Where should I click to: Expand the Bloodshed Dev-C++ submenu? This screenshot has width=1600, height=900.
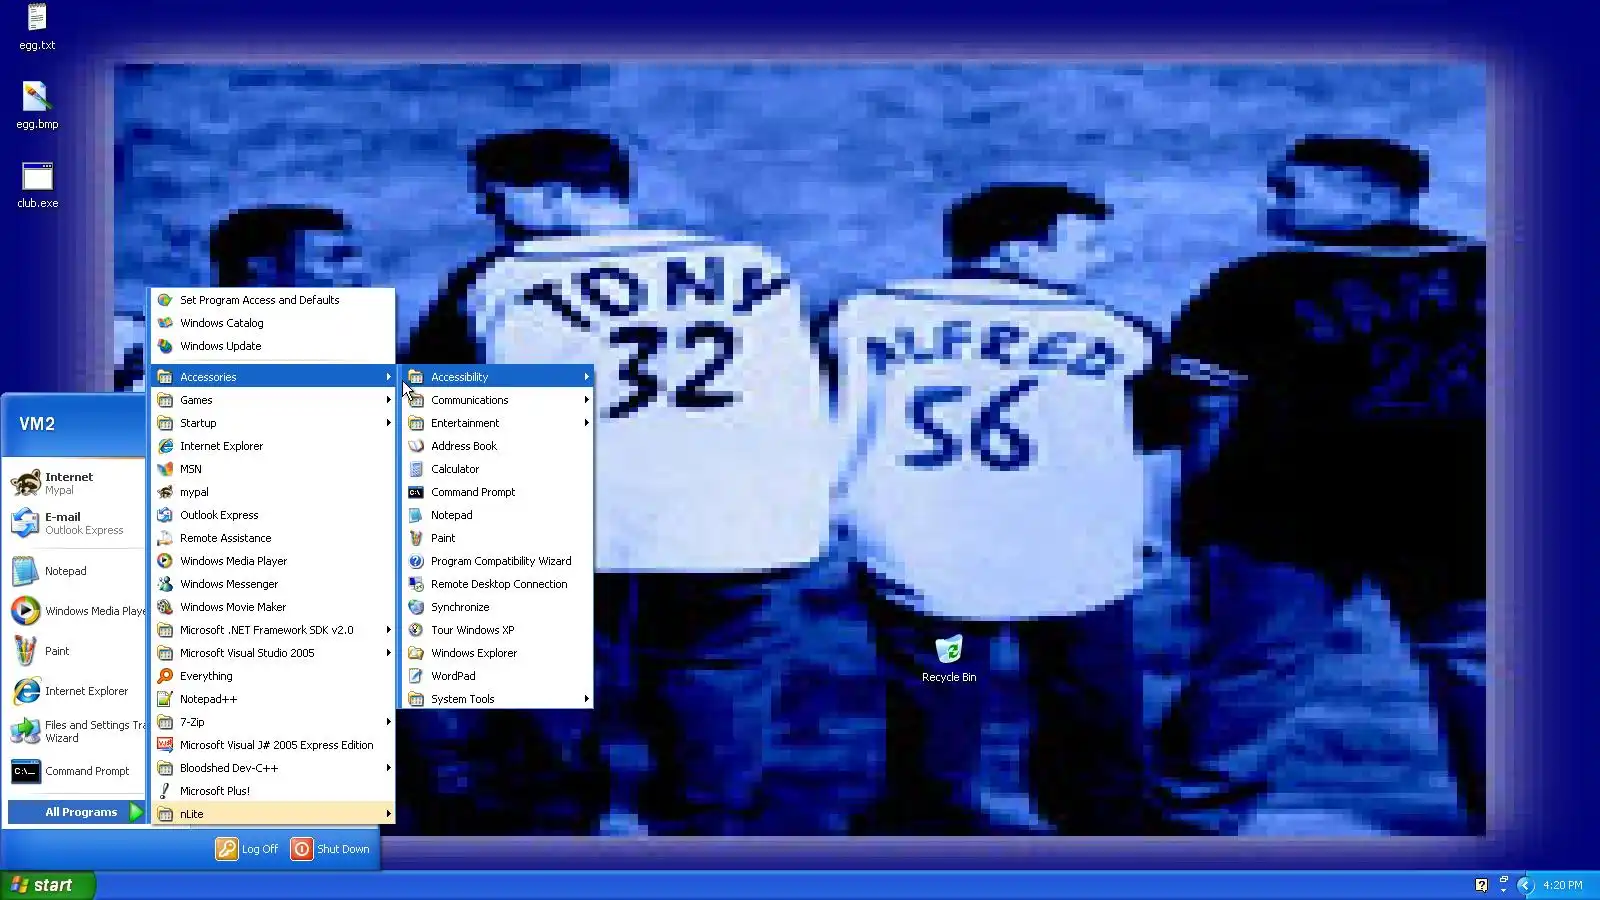tap(273, 768)
